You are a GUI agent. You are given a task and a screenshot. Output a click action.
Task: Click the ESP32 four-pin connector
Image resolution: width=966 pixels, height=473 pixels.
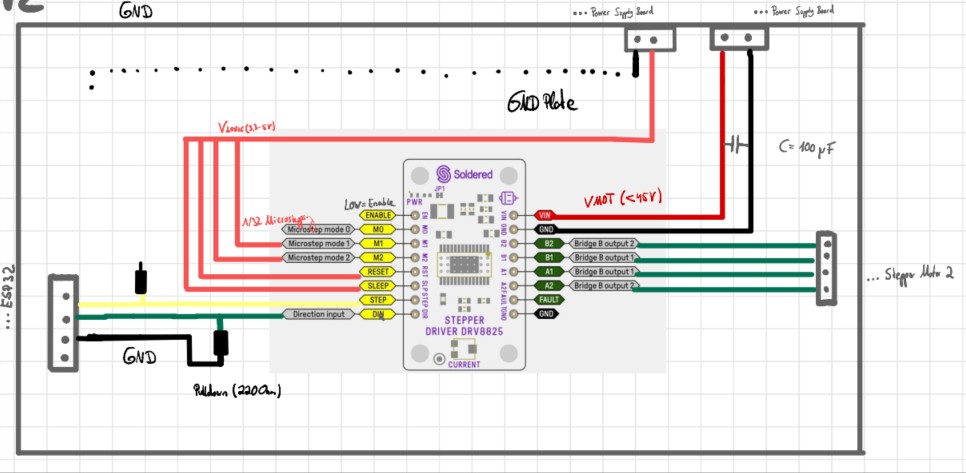click(63, 323)
